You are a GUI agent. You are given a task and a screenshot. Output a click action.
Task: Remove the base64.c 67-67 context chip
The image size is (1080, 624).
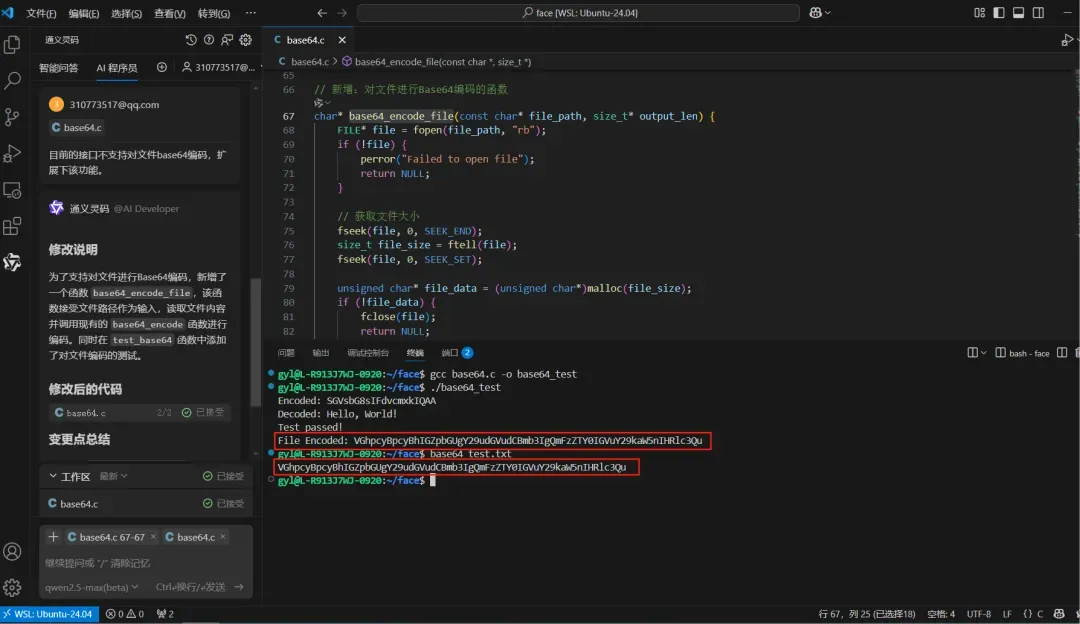click(x=152, y=537)
